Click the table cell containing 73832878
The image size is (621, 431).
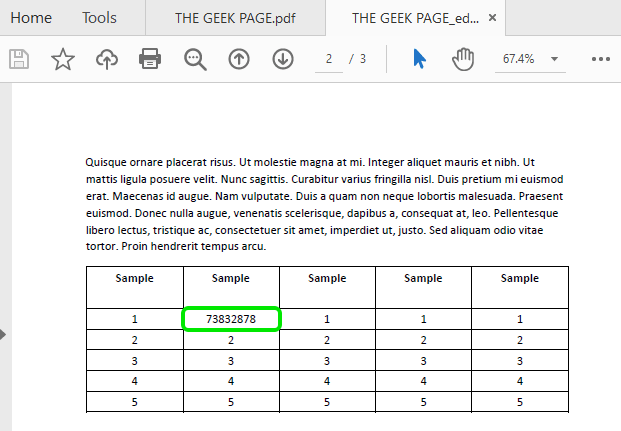click(231, 319)
